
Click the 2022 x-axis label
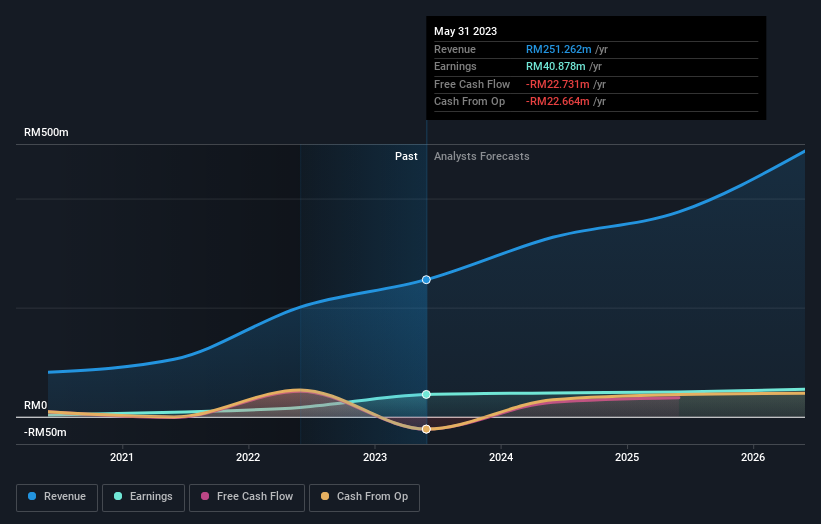pos(248,457)
